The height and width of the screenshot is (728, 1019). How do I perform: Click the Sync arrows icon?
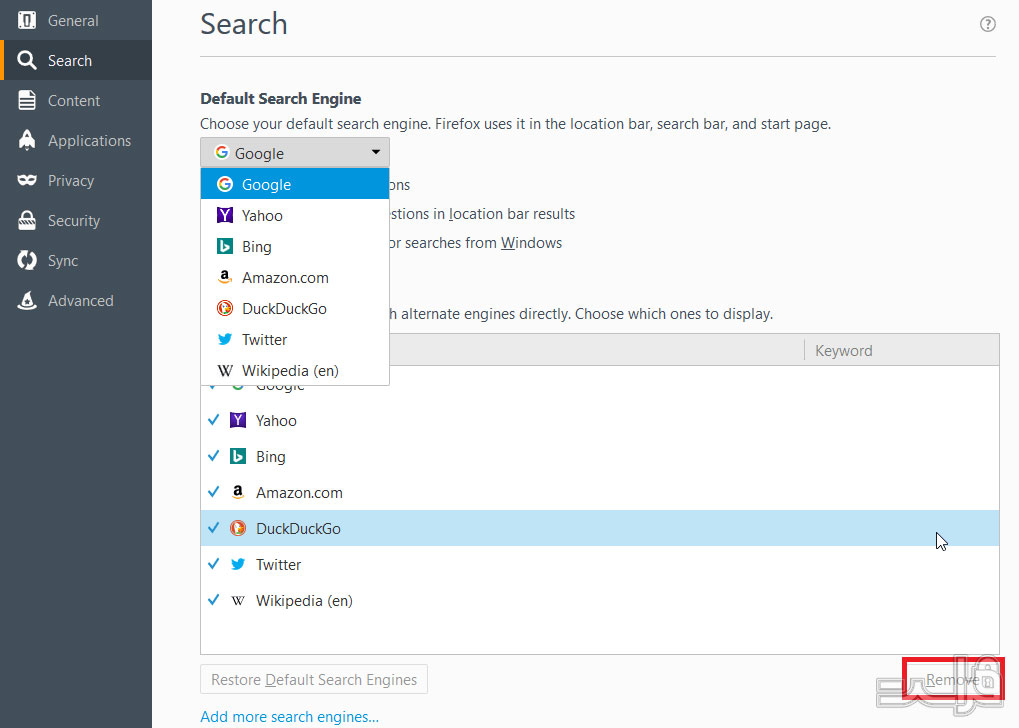(27, 261)
